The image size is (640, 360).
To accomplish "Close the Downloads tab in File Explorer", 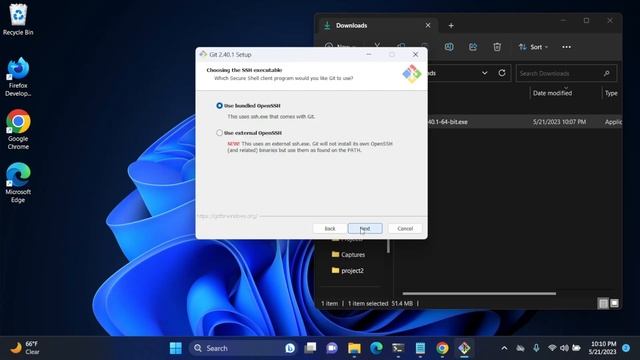I will 428,25.
